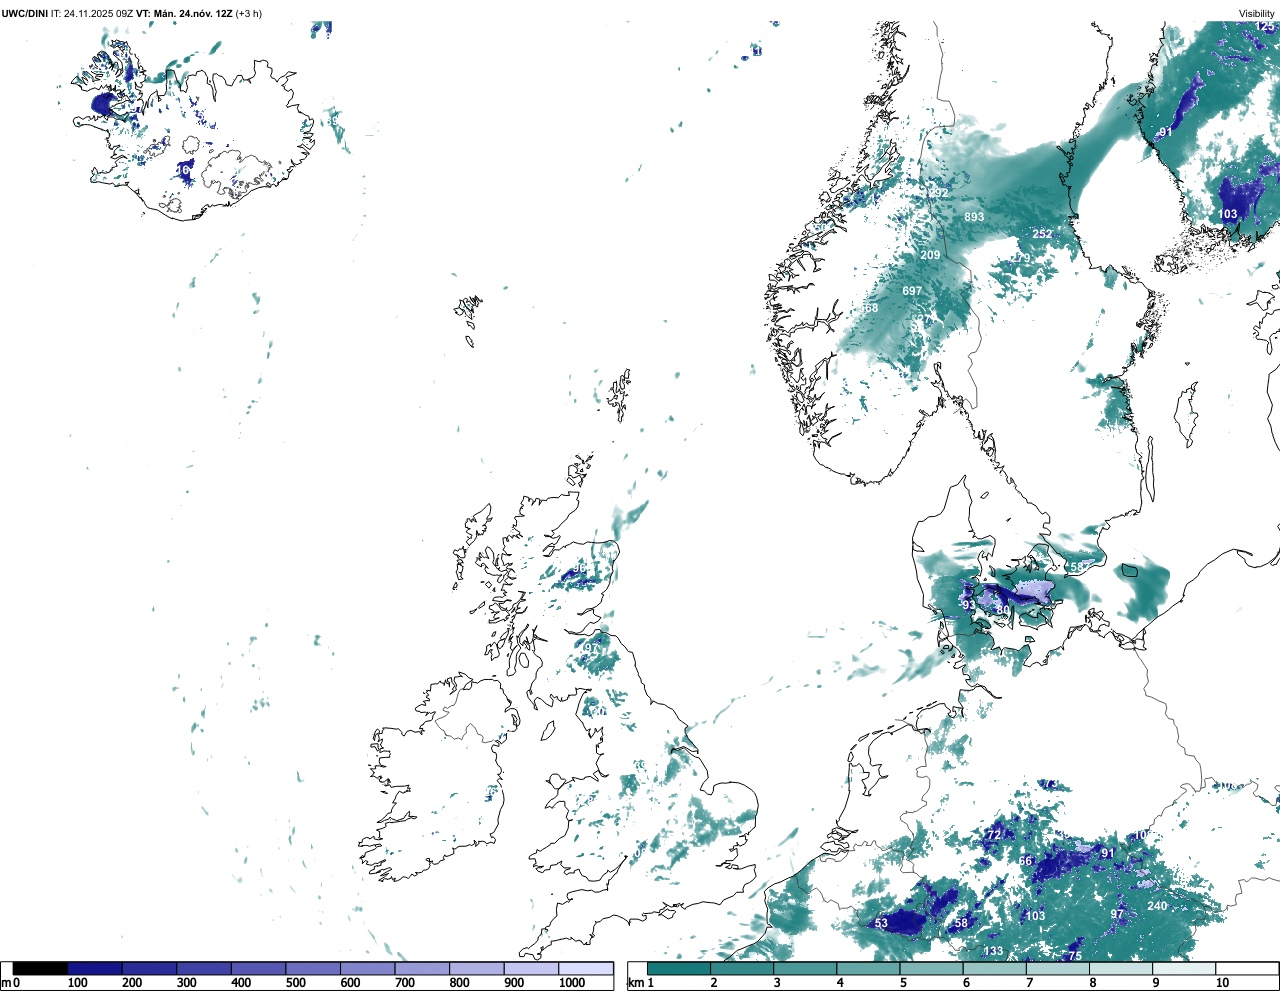
Task: Click the '7' tick label on km legend
Action: click(x=1029, y=983)
